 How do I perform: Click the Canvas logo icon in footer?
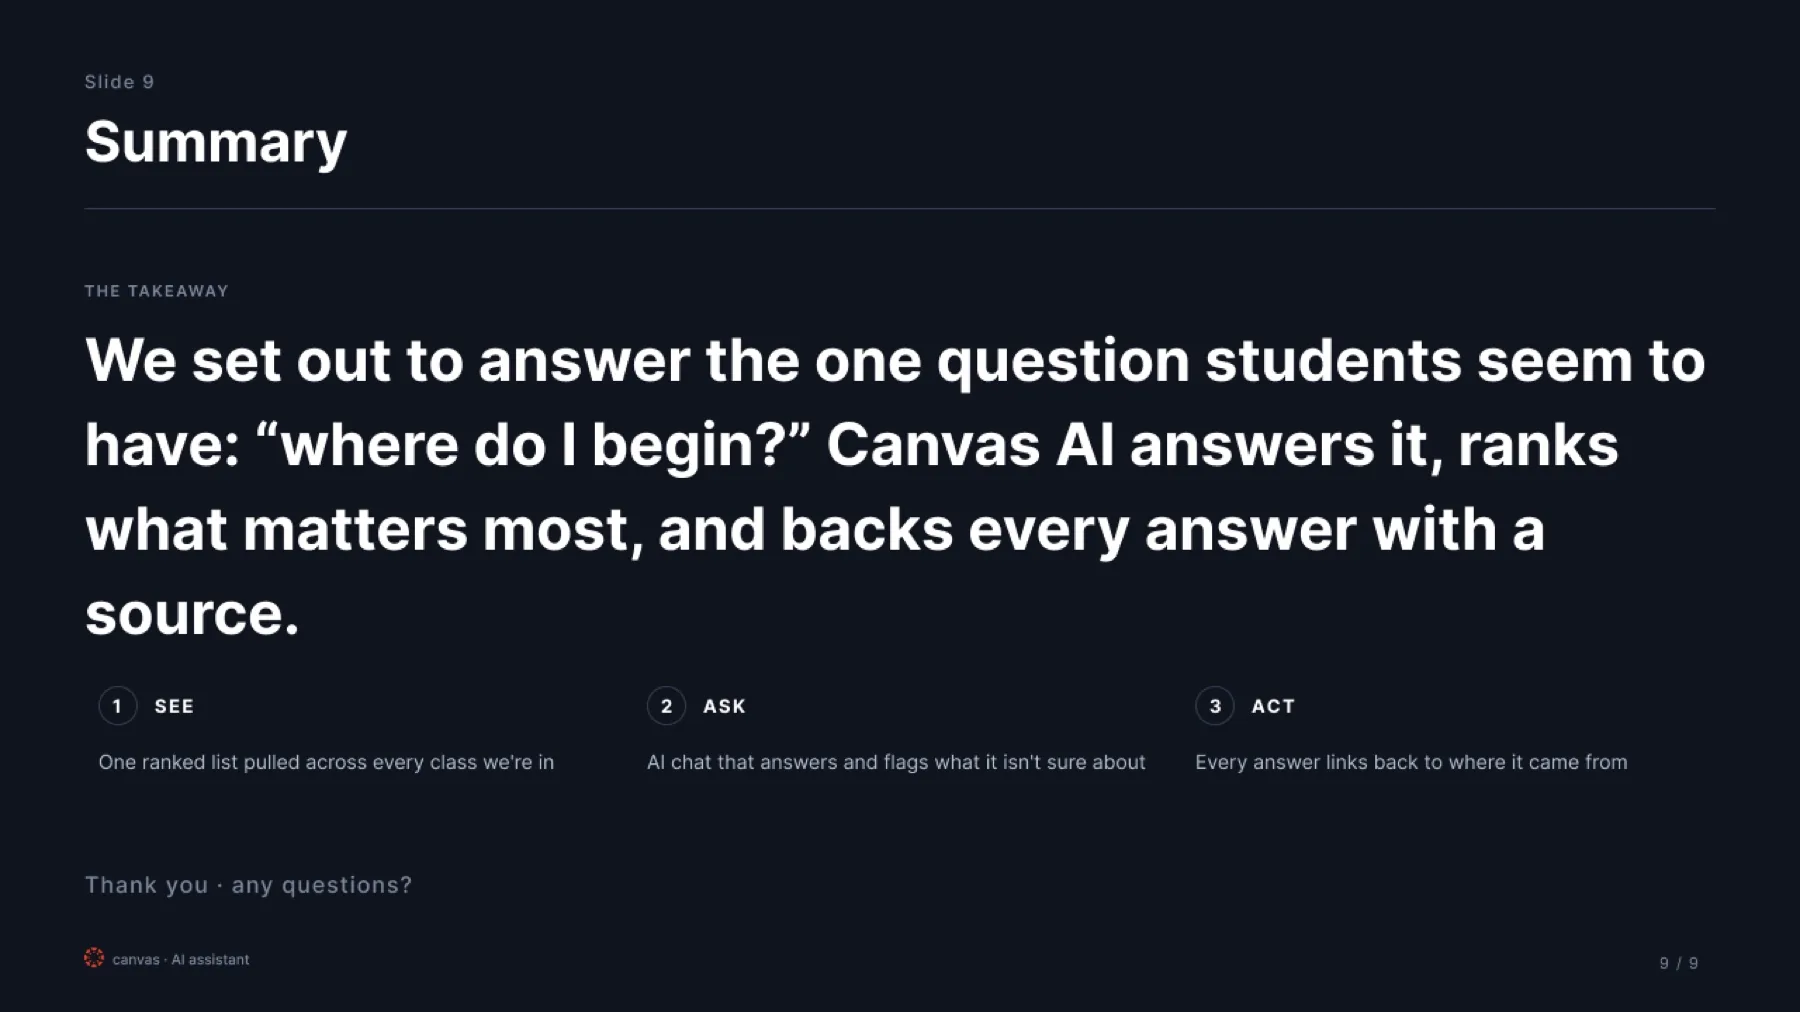click(94, 958)
